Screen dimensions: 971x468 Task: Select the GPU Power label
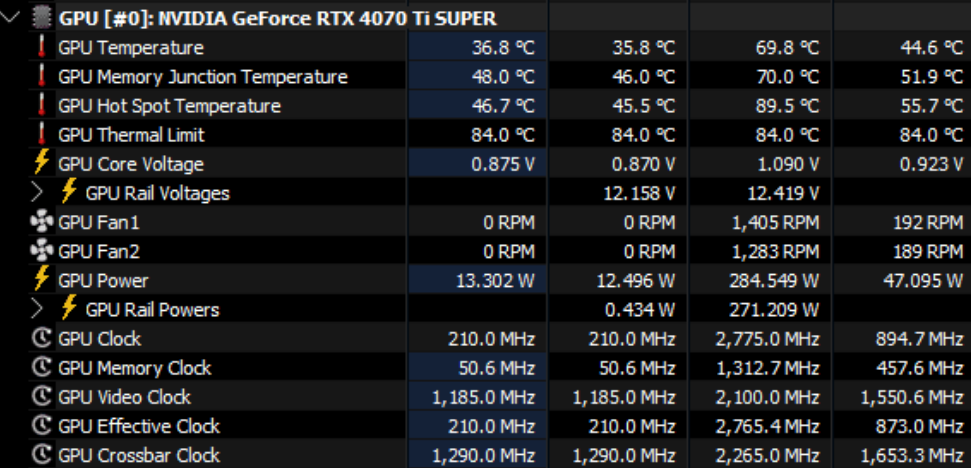pyautogui.click(x=103, y=280)
